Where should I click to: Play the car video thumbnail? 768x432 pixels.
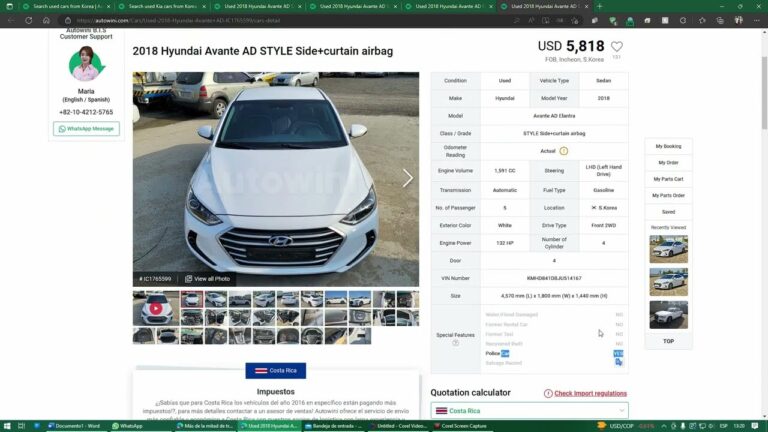pyautogui.click(x=156, y=309)
